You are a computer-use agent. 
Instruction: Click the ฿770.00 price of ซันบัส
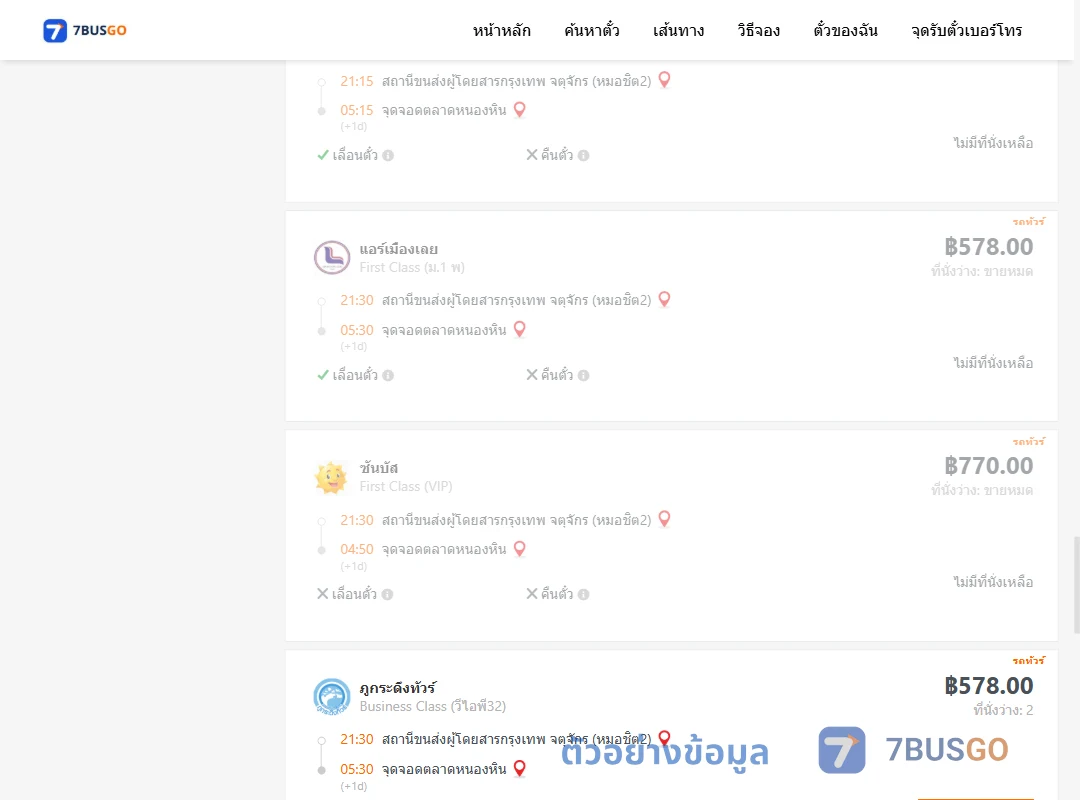(x=988, y=466)
